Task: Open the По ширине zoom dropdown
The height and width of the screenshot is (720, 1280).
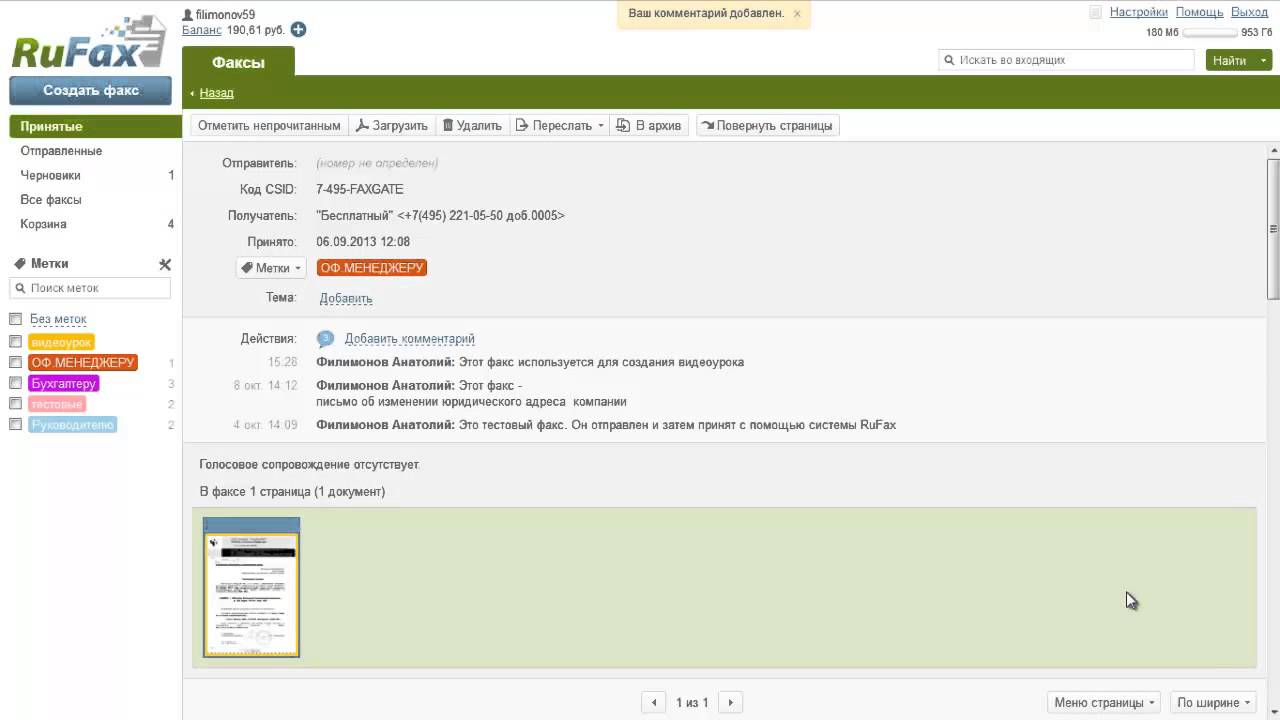Action: point(1214,703)
